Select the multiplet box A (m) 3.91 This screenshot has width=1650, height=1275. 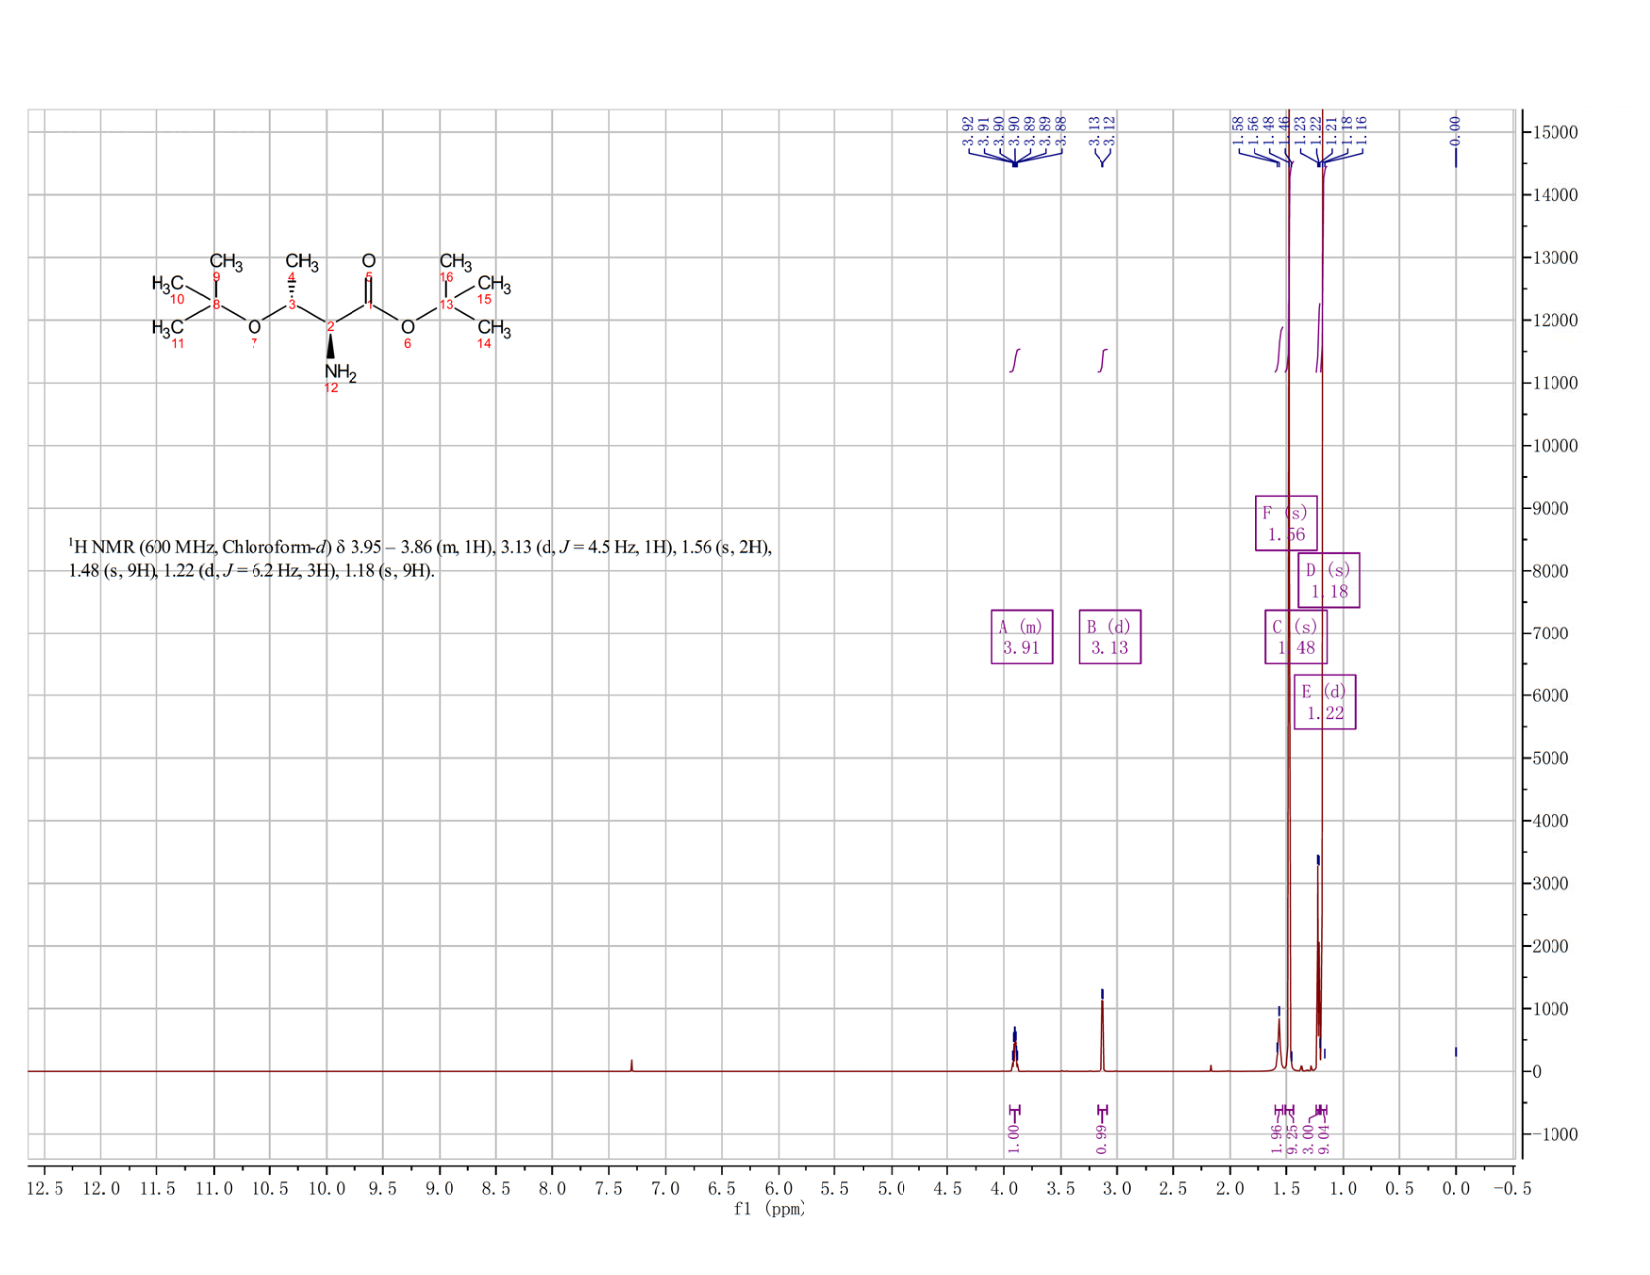[1022, 637]
